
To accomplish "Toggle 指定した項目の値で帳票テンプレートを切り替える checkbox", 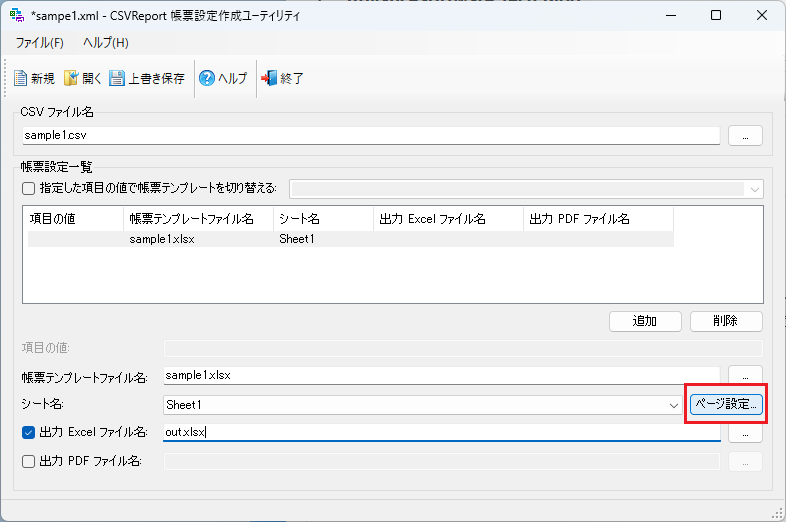I will point(29,189).
